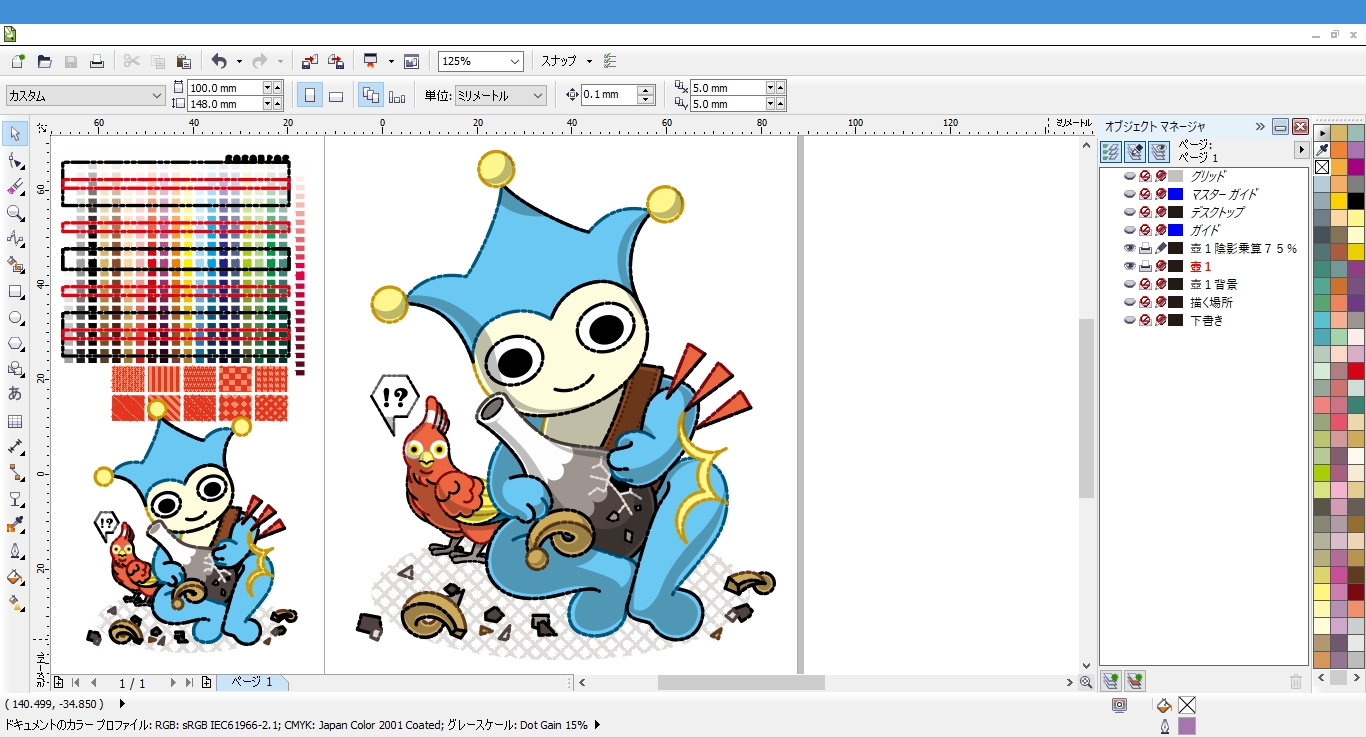The height and width of the screenshot is (738, 1366).
Task: Select the Text tool (あ)
Action: 15,394
